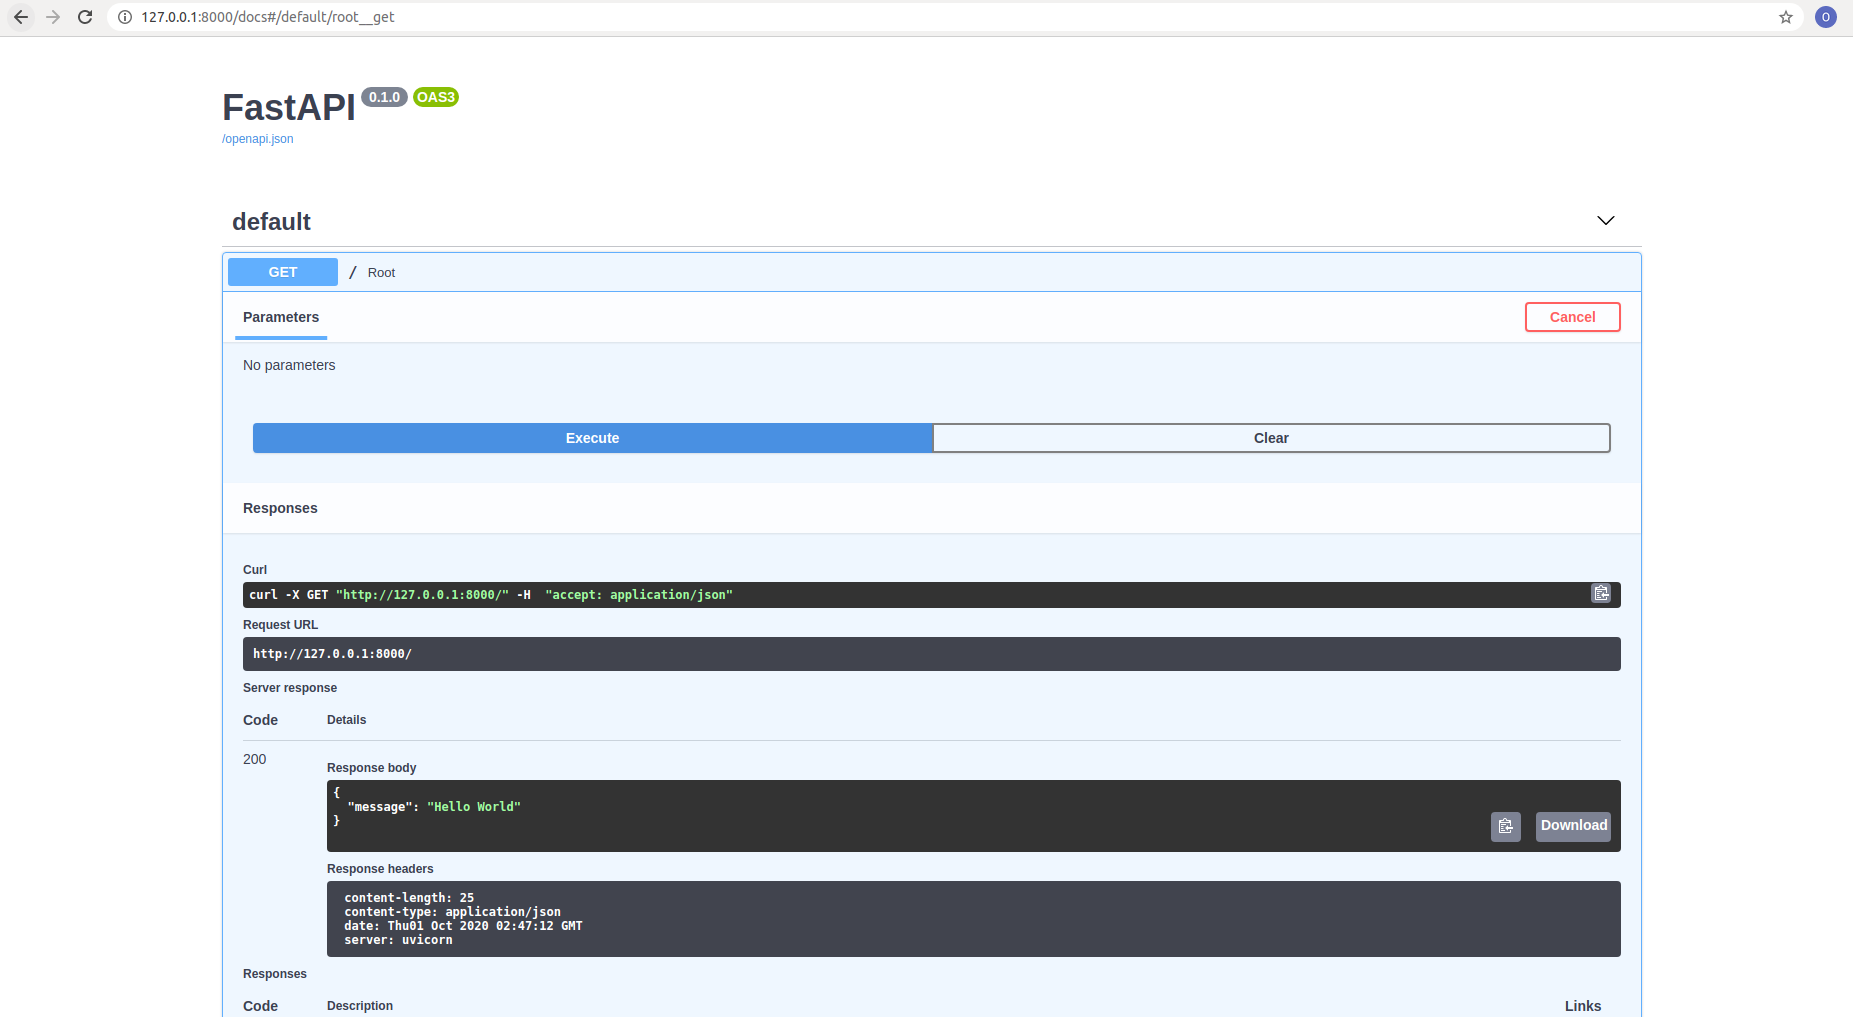This screenshot has height=1017, width=1853.
Task: Click the Curl label
Action: [255, 570]
